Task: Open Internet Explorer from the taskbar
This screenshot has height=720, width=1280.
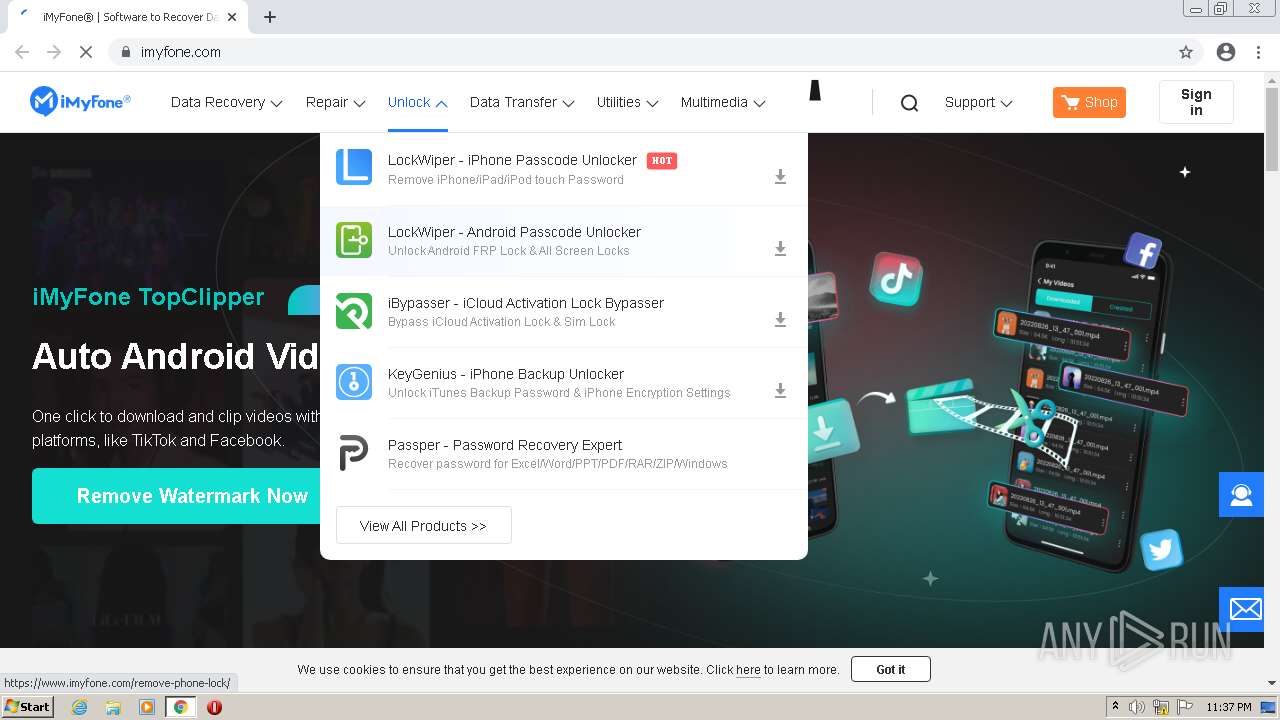Action: (x=79, y=707)
